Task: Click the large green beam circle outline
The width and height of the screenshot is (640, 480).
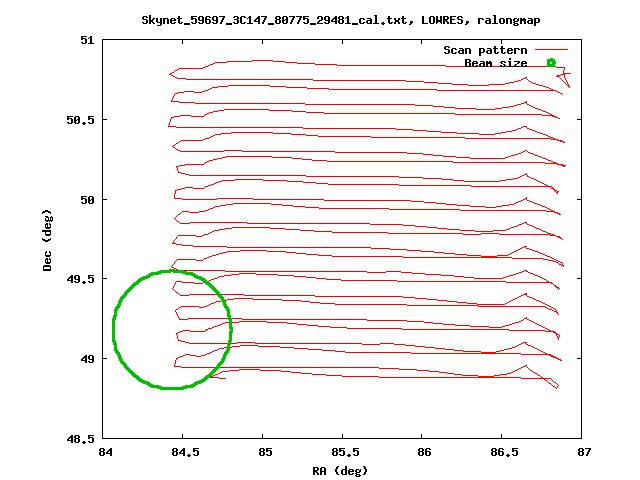Action: click(172, 329)
